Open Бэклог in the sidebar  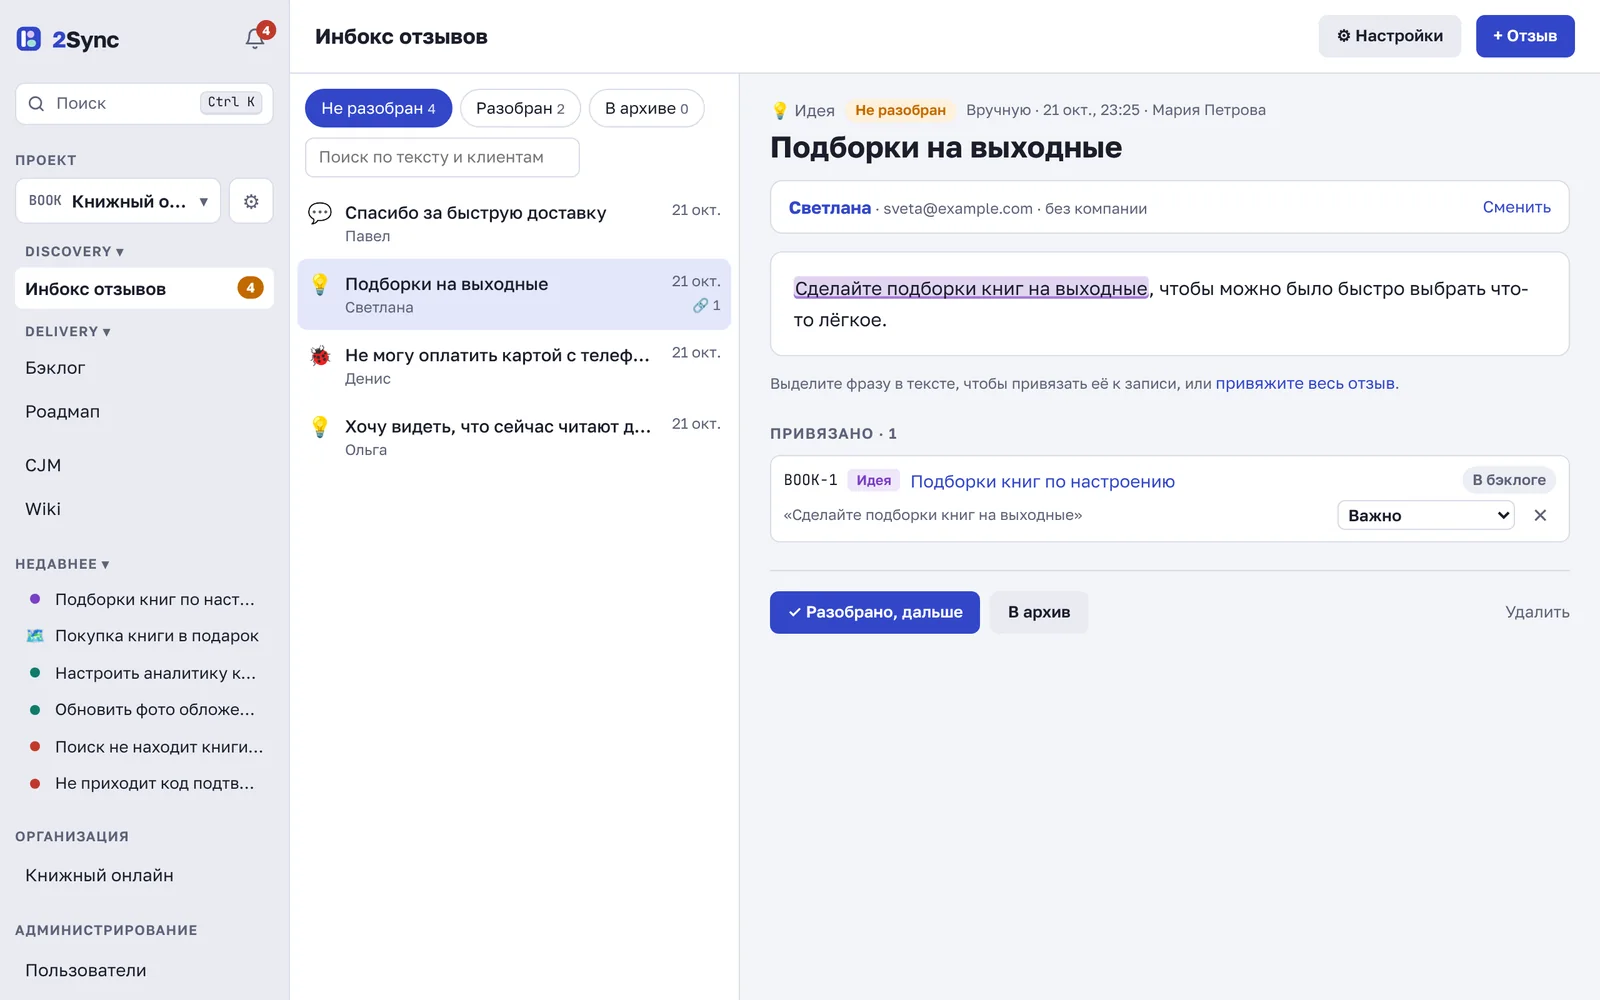tap(145, 368)
